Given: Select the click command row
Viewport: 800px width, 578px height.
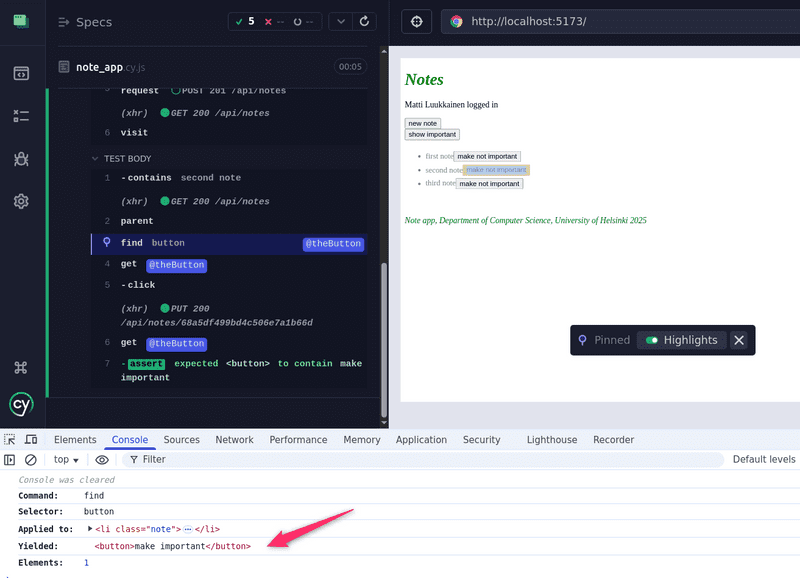Looking at the screenshot, I should tap(230, 285).
